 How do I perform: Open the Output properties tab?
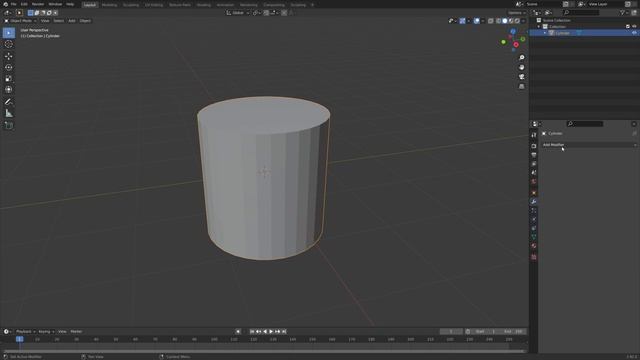pos(534,155)
